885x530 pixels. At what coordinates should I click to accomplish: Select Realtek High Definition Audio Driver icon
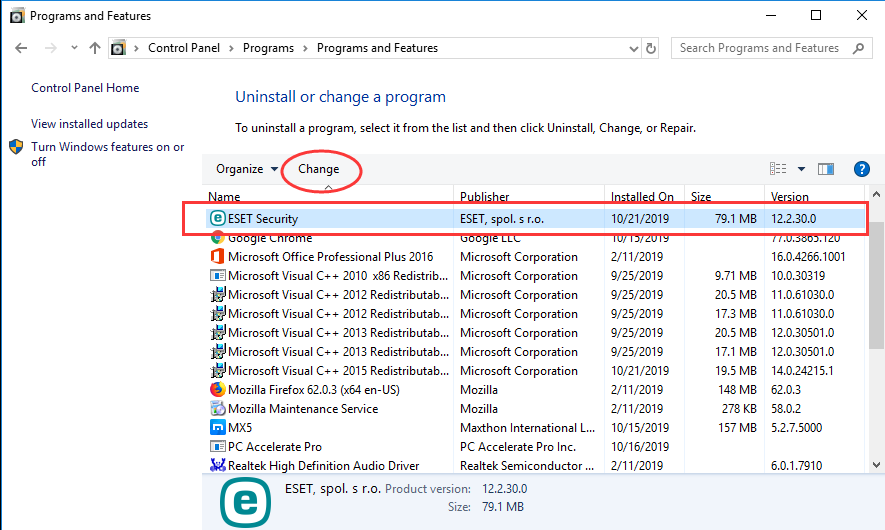(x=217, y=465)
